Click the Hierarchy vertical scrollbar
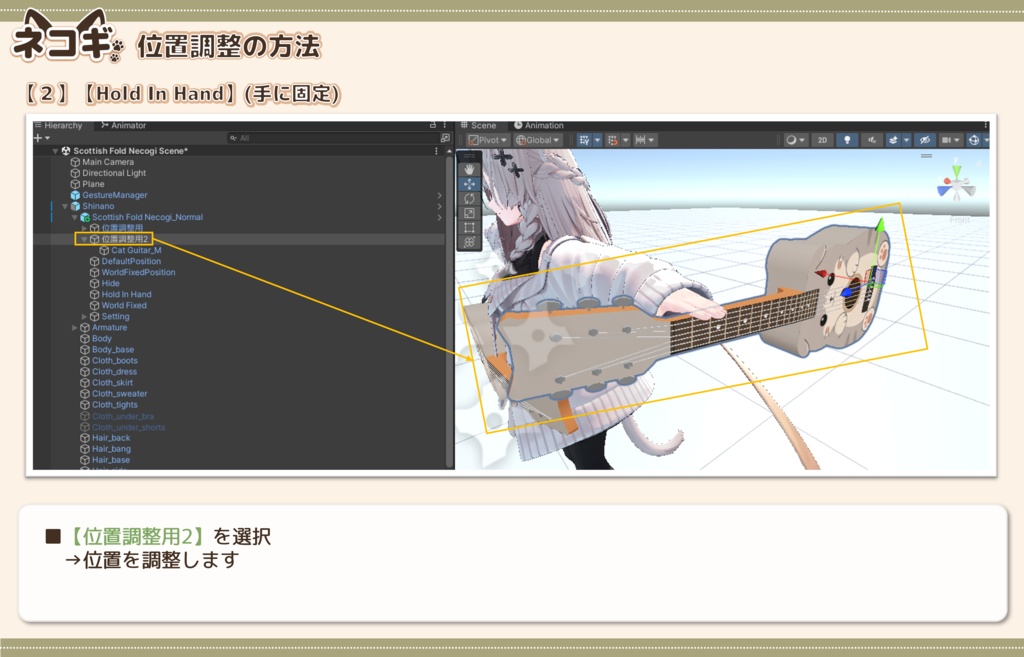This screenshot has height=657, width=1024. coord(449,310)
